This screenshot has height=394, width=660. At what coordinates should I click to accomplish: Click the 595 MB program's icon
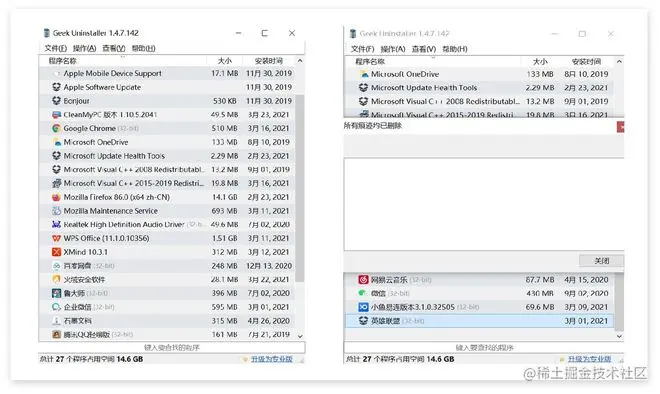point(56,307)
